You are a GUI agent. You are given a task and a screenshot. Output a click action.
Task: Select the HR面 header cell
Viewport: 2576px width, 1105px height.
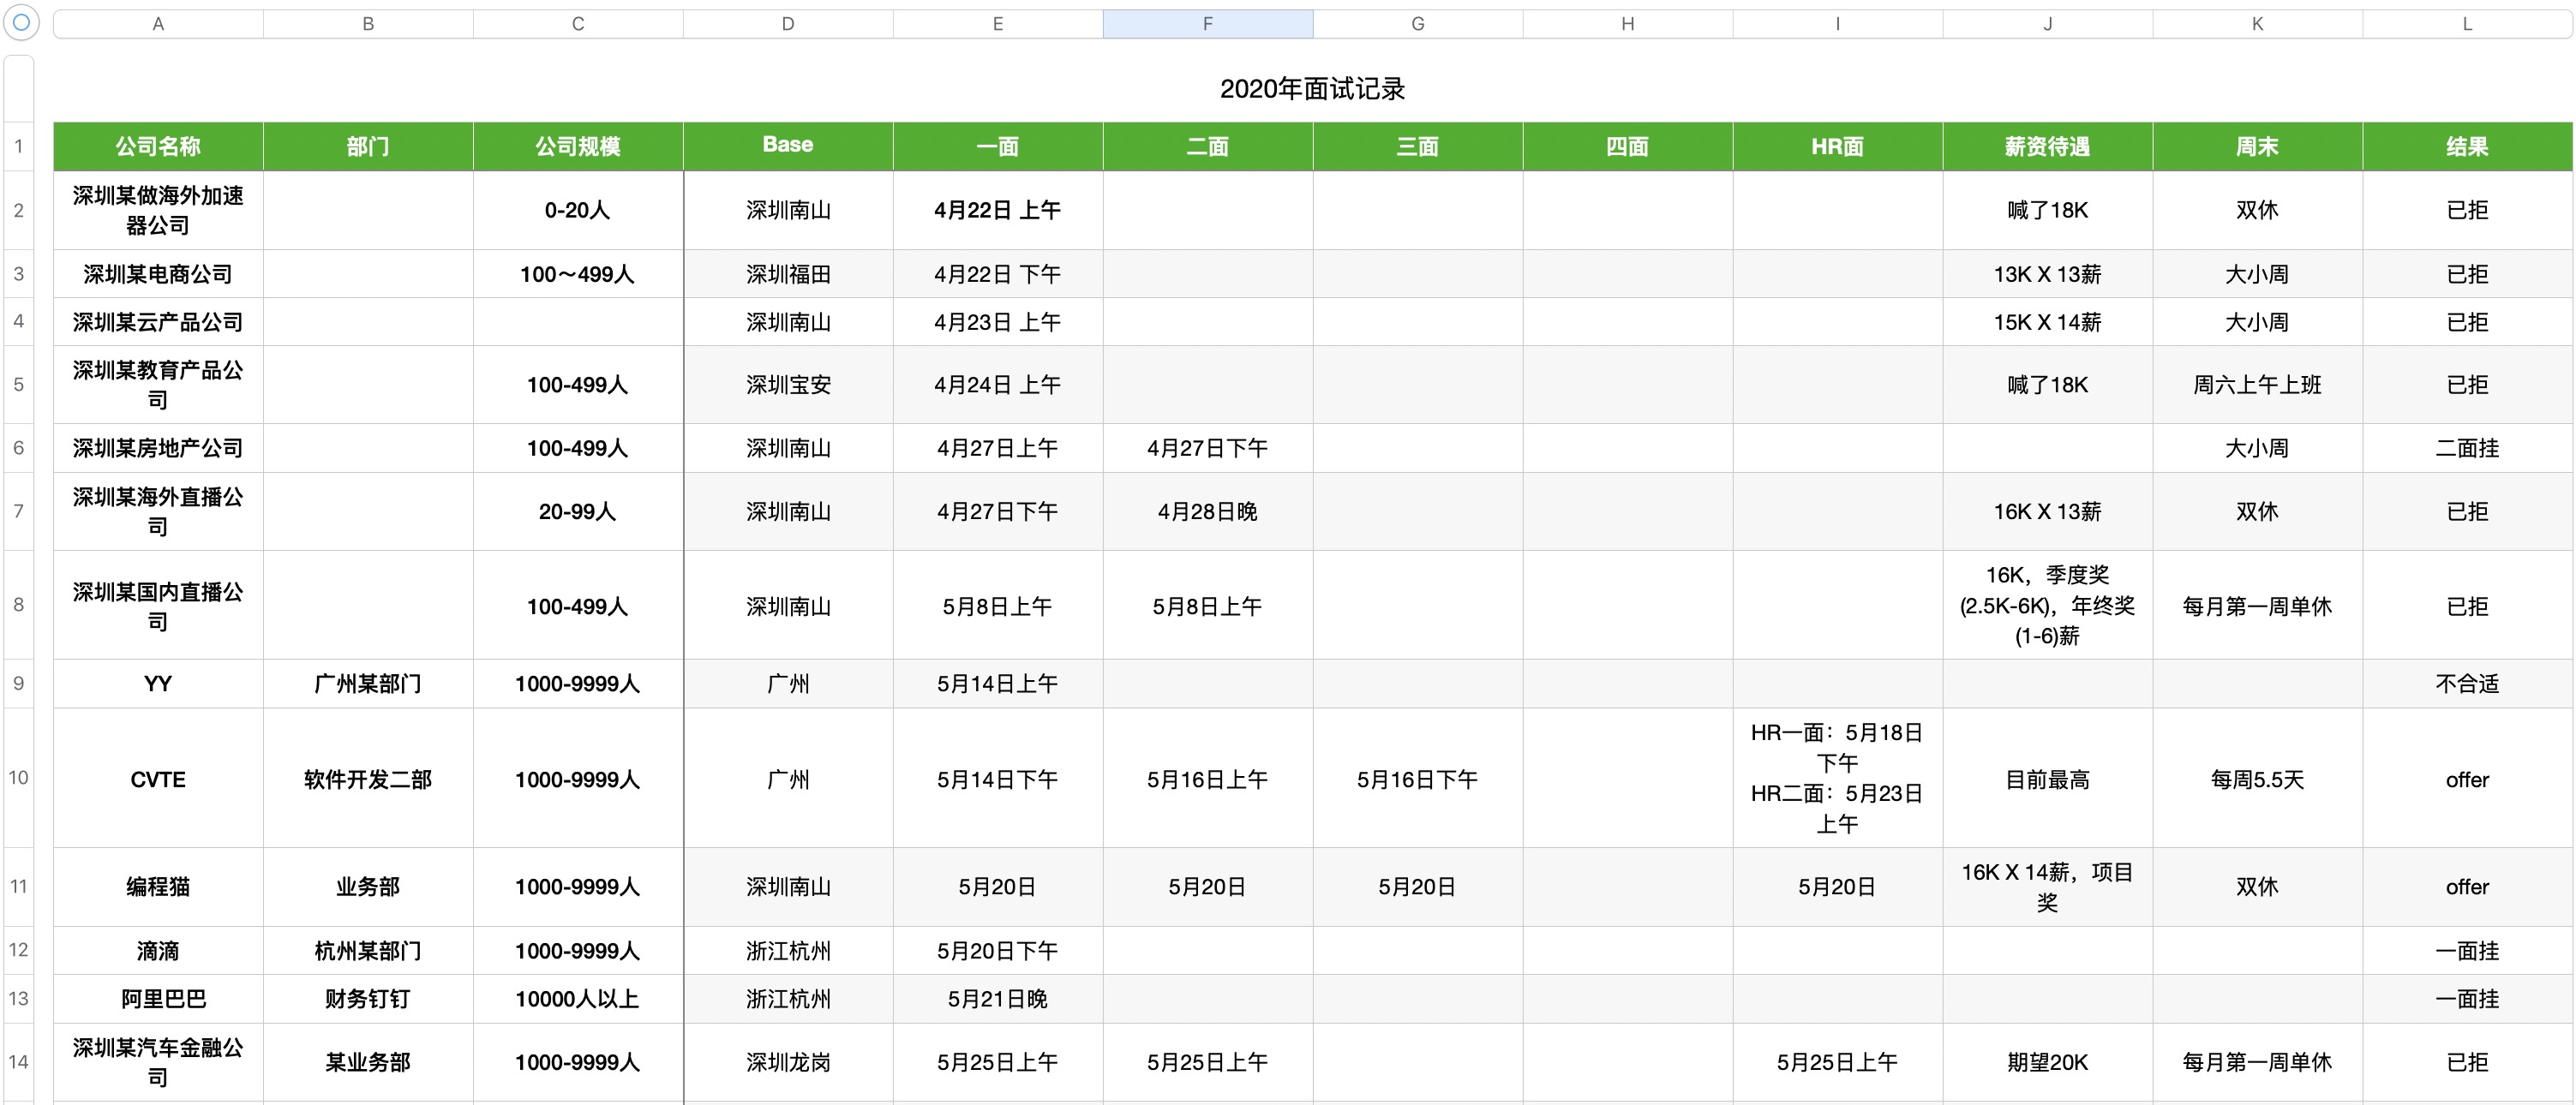point(1836,146)
